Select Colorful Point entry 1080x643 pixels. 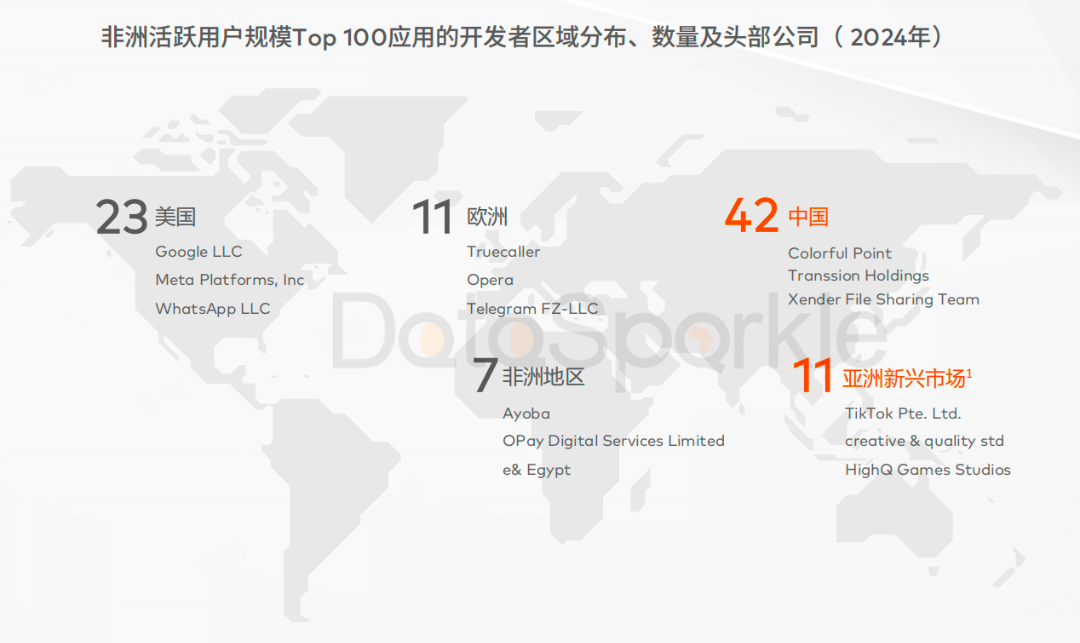pos(840,253)
